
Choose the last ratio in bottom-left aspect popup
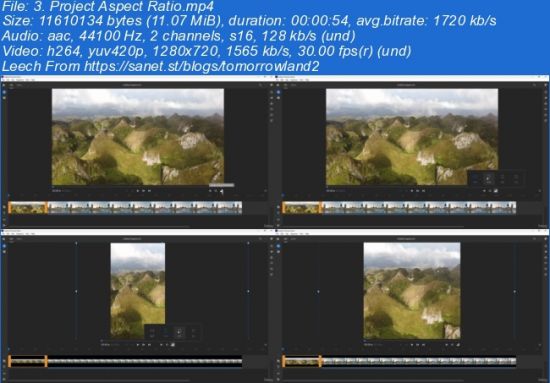pyautogui.click(x=193, y=332)
